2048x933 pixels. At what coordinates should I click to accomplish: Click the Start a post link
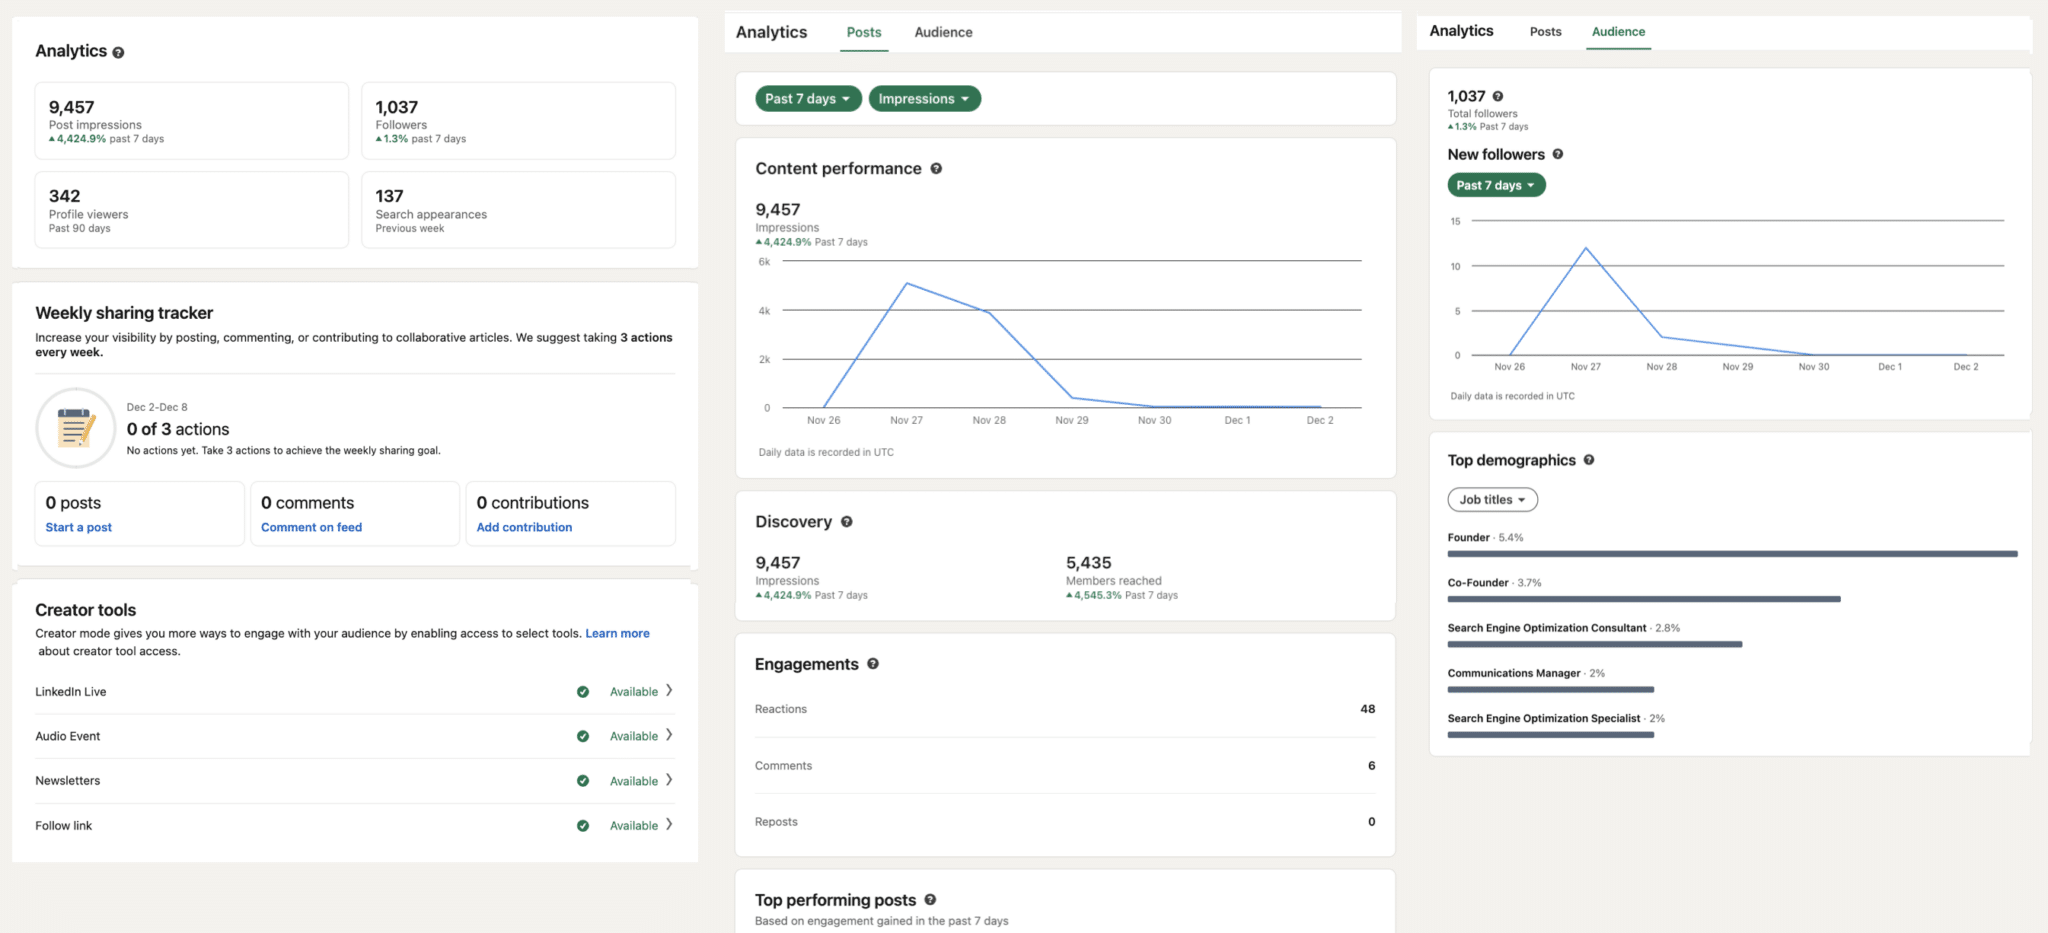pyautogui.click(x=79, y=527)
